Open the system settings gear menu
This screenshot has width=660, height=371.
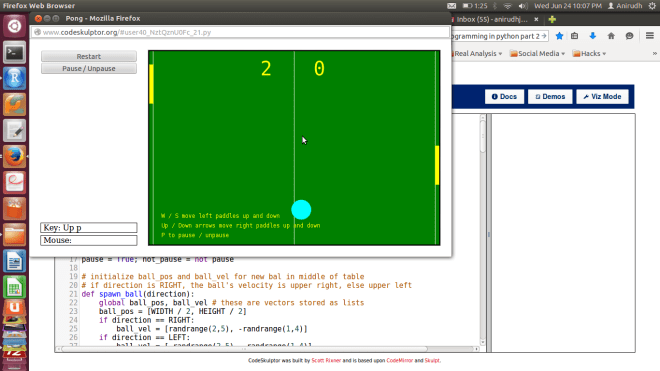652,6
